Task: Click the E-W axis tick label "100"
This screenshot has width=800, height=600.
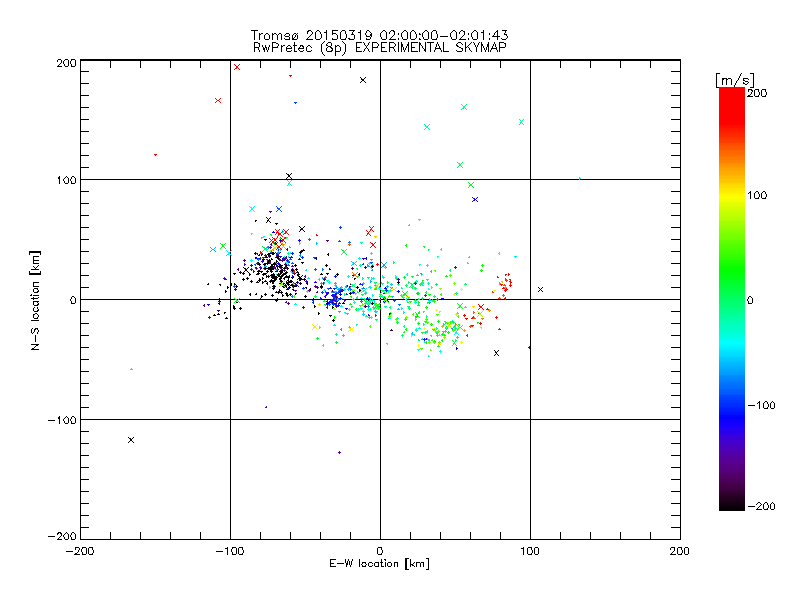Action: [x=530, y=551]
